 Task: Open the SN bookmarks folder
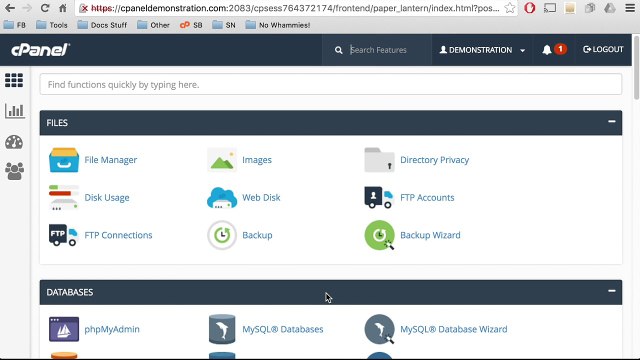tap(224, 25)
